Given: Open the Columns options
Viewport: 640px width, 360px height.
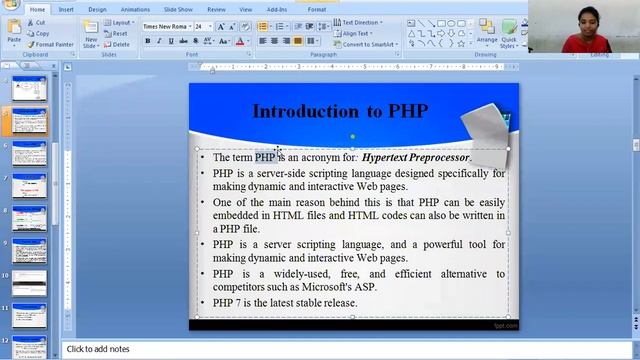Looking at the screenshot, I should pyautogui.click(x=312, y=41).
